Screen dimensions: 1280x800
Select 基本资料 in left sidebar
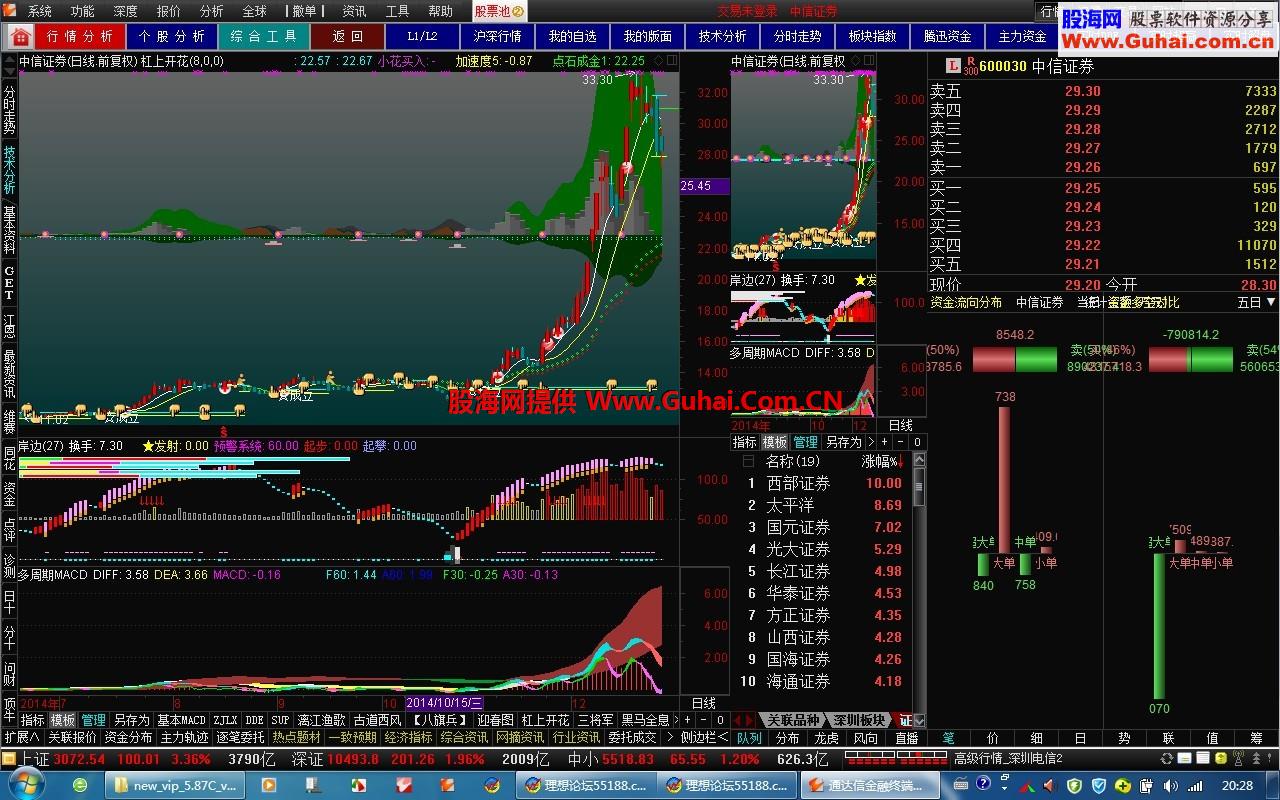[9, 229]
